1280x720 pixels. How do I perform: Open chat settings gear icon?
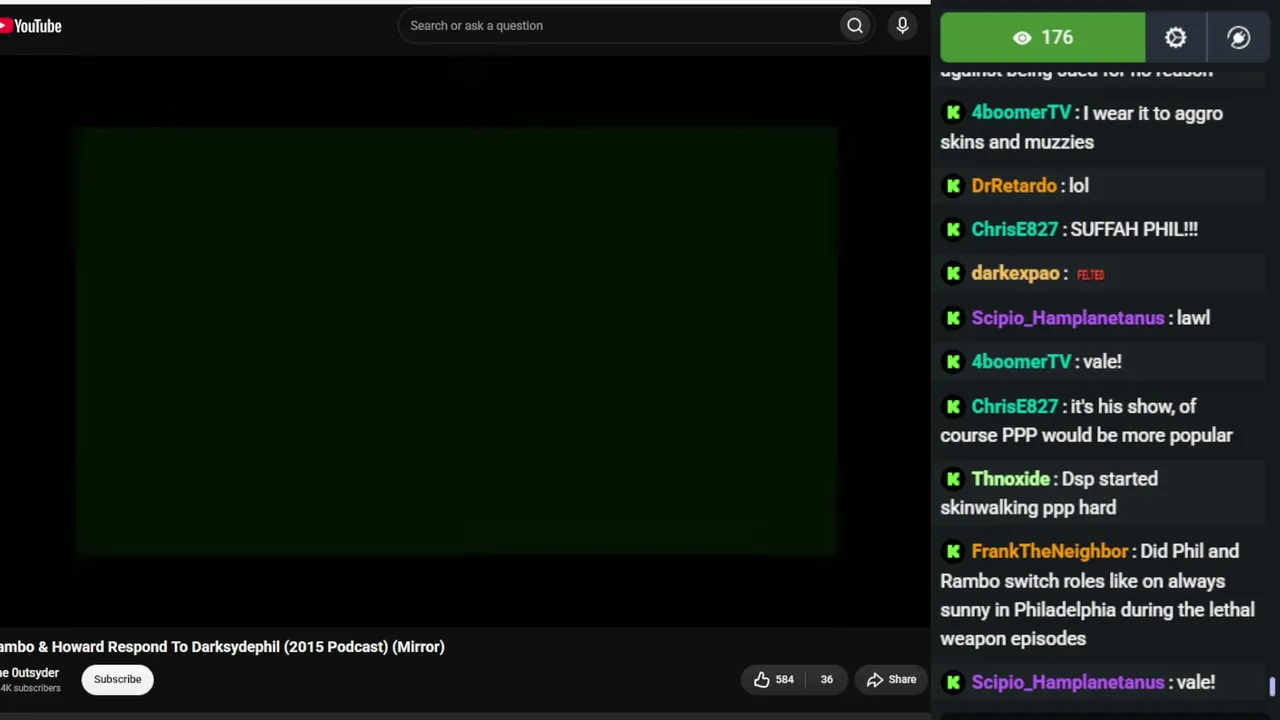[x=1175, y=38]
